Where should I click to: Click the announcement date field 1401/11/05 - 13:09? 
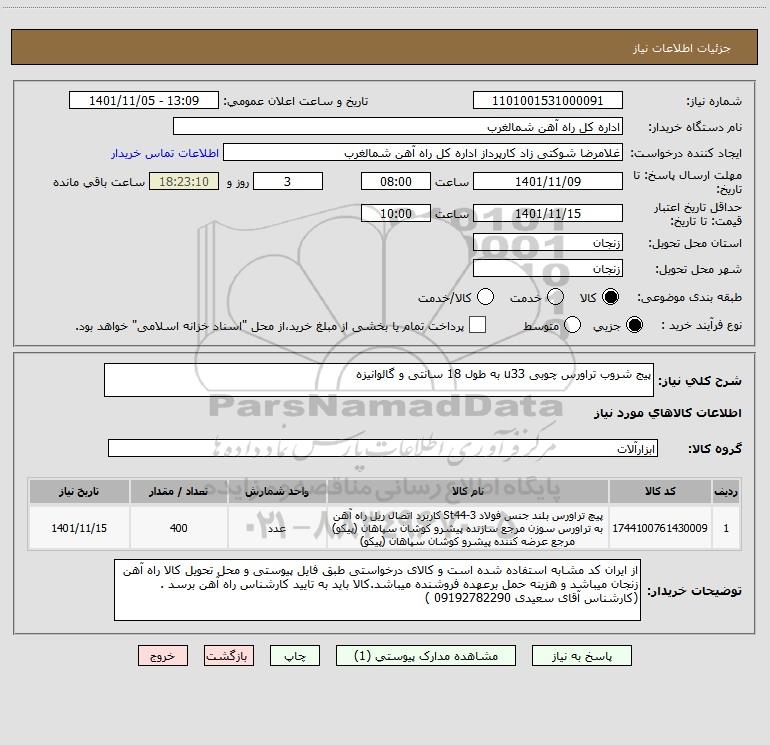pos(144,101)
